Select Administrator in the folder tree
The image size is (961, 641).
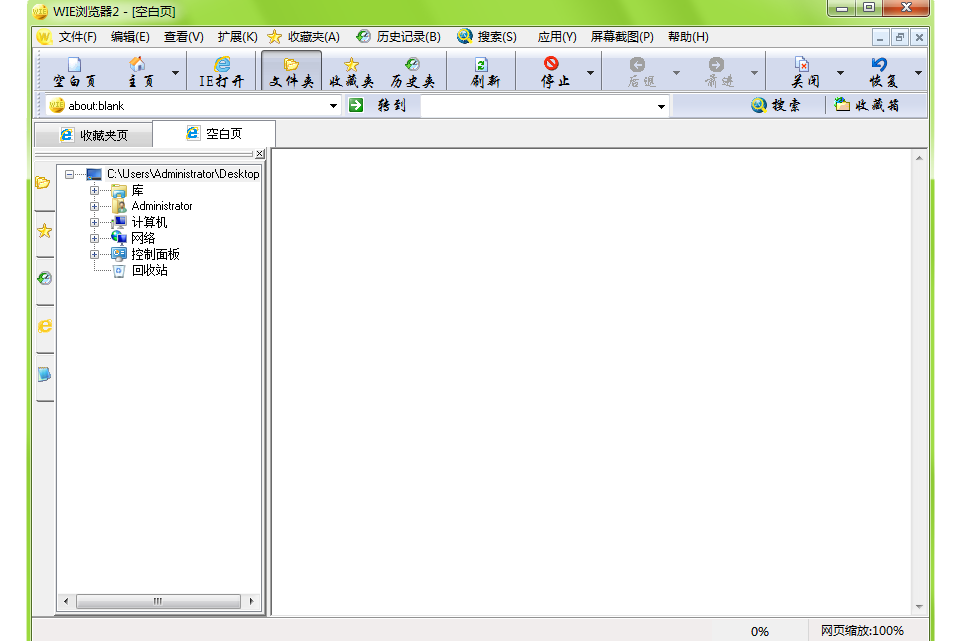(162, 207)
